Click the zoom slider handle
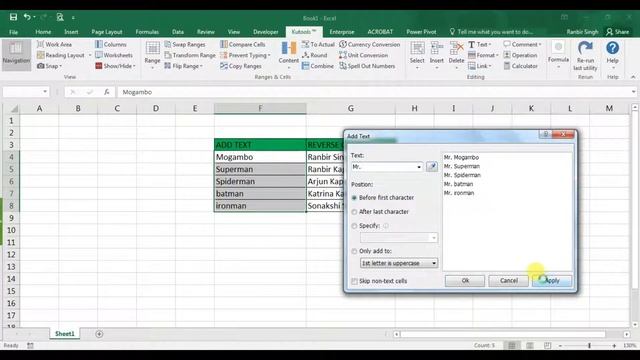This screenshot has width=640, height=360. tap(589, 346)
